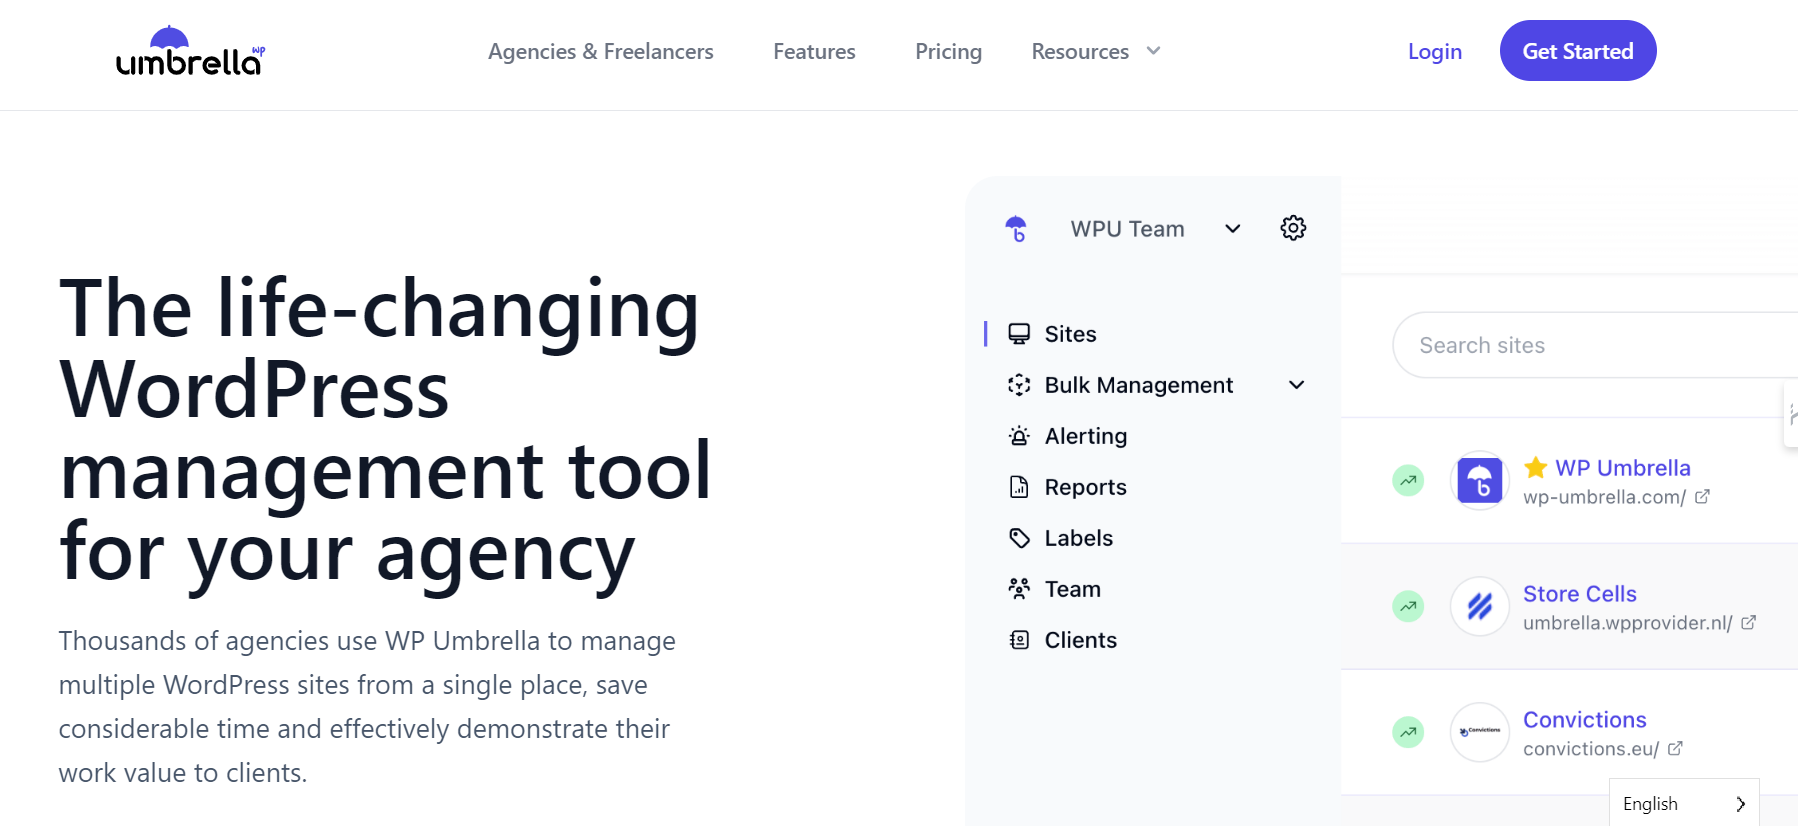Open external link icon for umbrella.wpprovider.nl

click(1748, 622)
